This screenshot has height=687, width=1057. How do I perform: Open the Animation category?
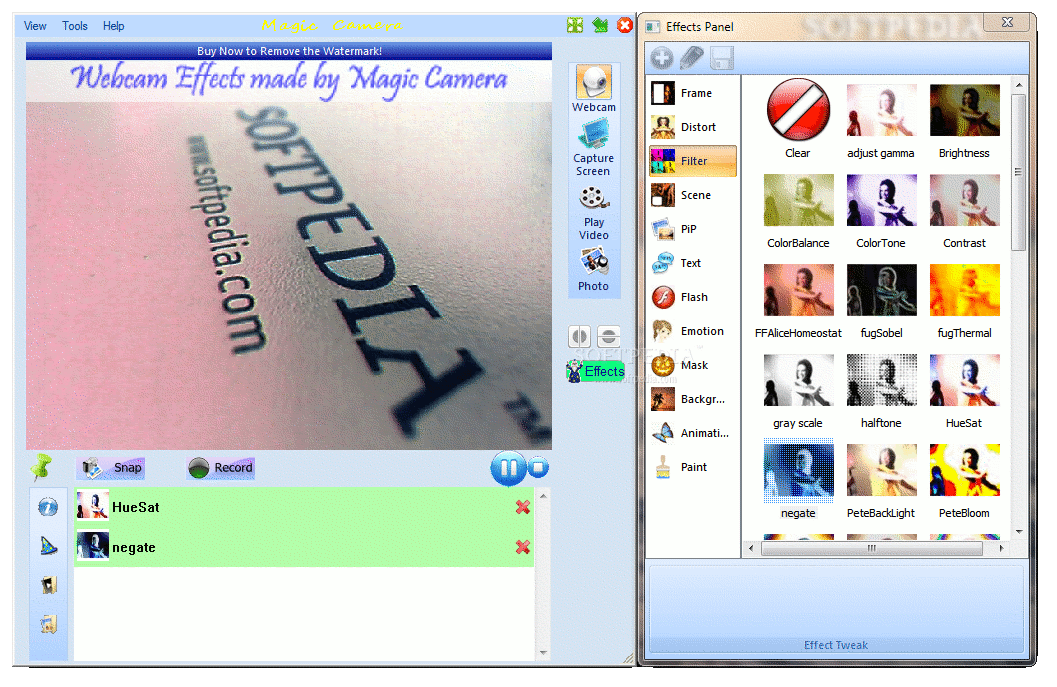tap(692, 433)
